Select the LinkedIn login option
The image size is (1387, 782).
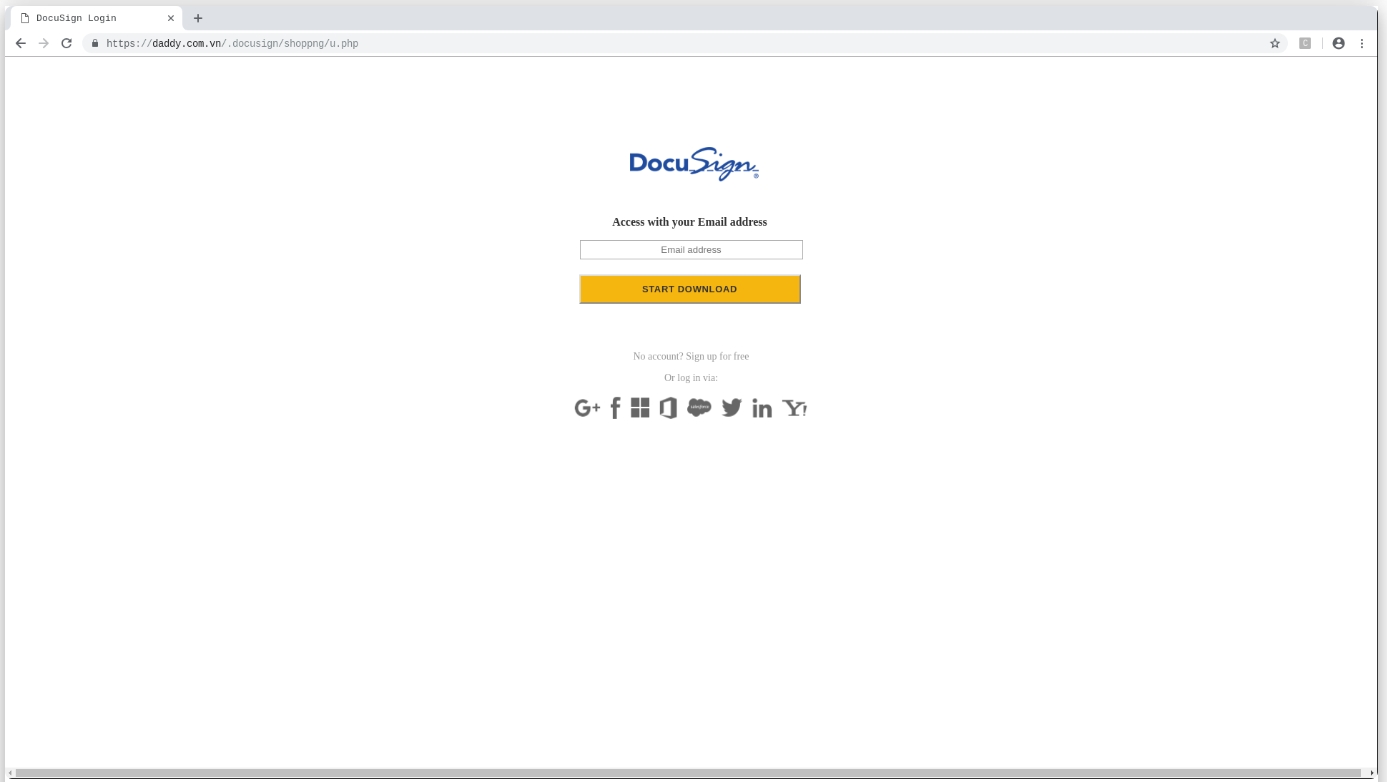point(761,408)
